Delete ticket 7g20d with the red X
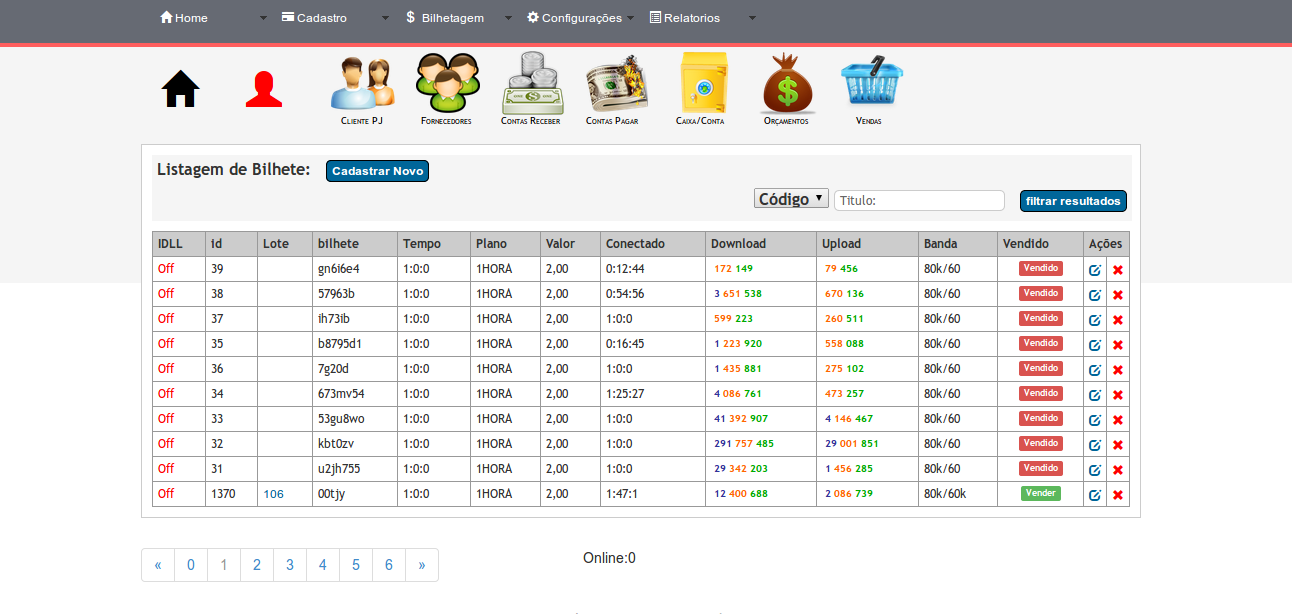1292x614 pixels. pos(1118,370)
